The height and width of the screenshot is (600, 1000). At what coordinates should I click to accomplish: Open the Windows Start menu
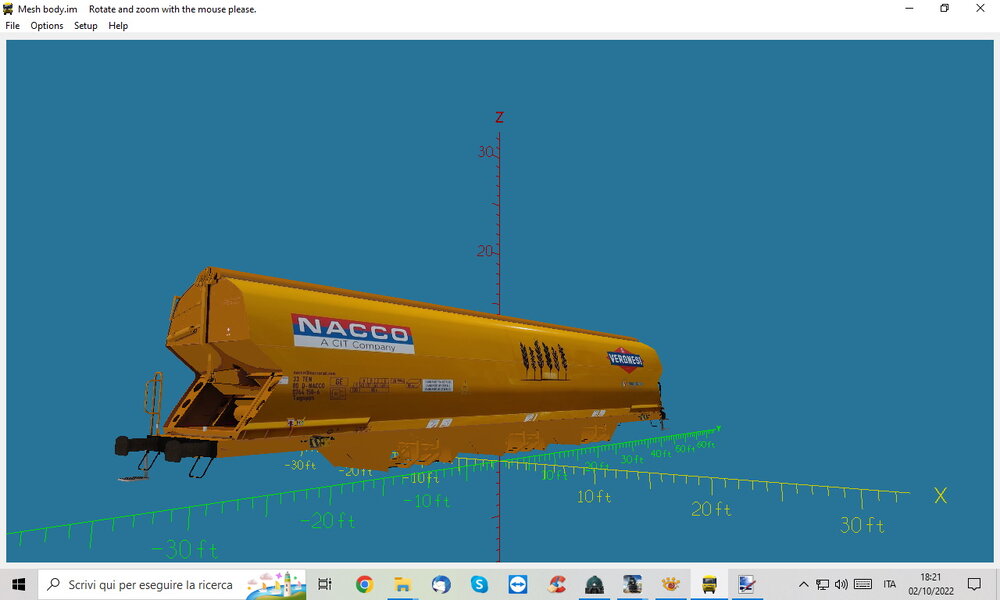[x=18, y=584]
